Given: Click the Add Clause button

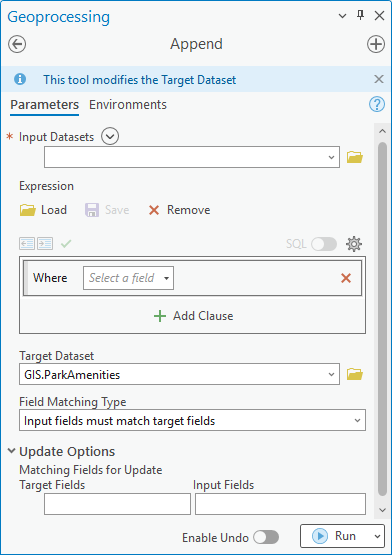Looking at the screenshot, I should coord(194,316).
